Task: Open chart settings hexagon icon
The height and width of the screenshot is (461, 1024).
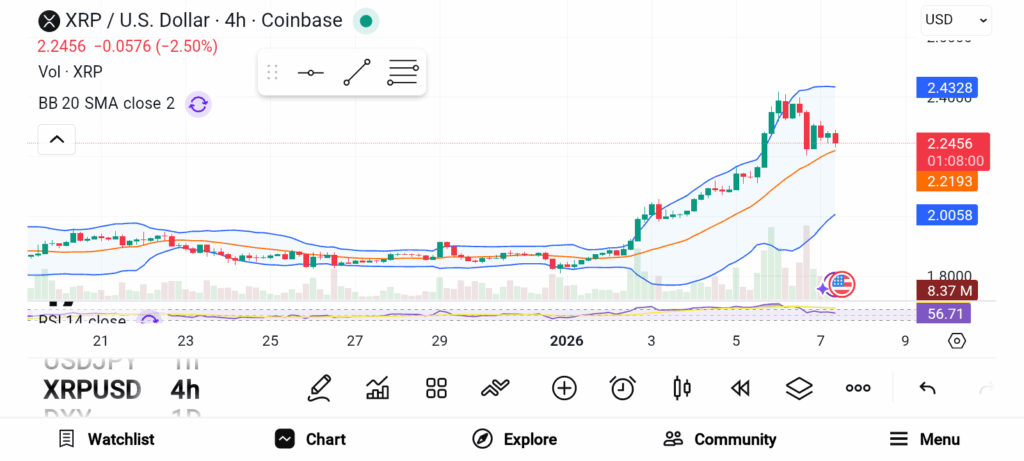Action: point(957,341)
